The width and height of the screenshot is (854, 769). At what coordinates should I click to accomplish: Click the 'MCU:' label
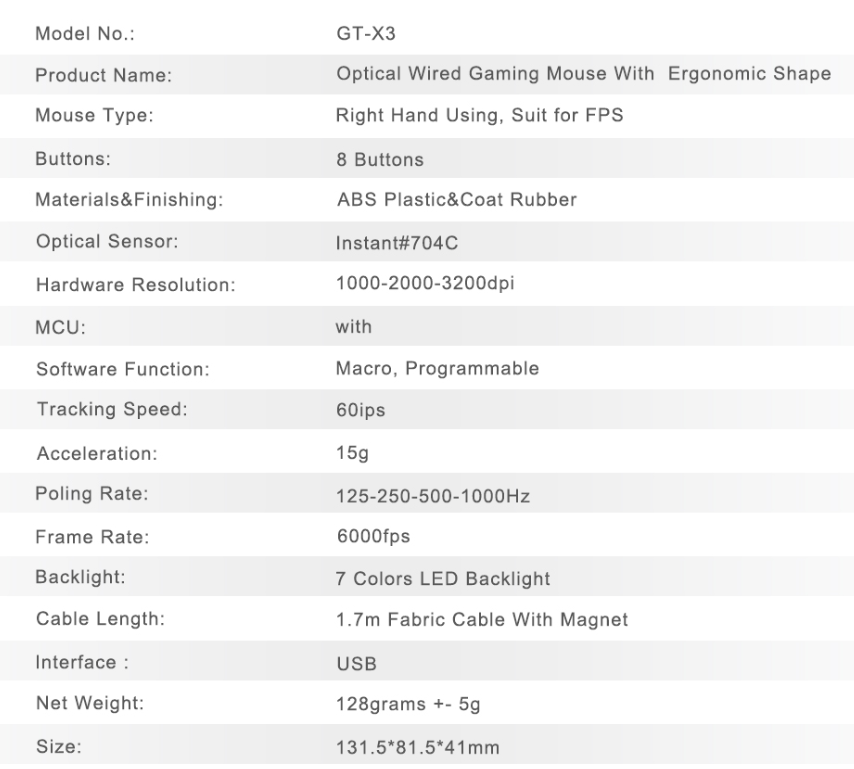[x=56, y=327]
